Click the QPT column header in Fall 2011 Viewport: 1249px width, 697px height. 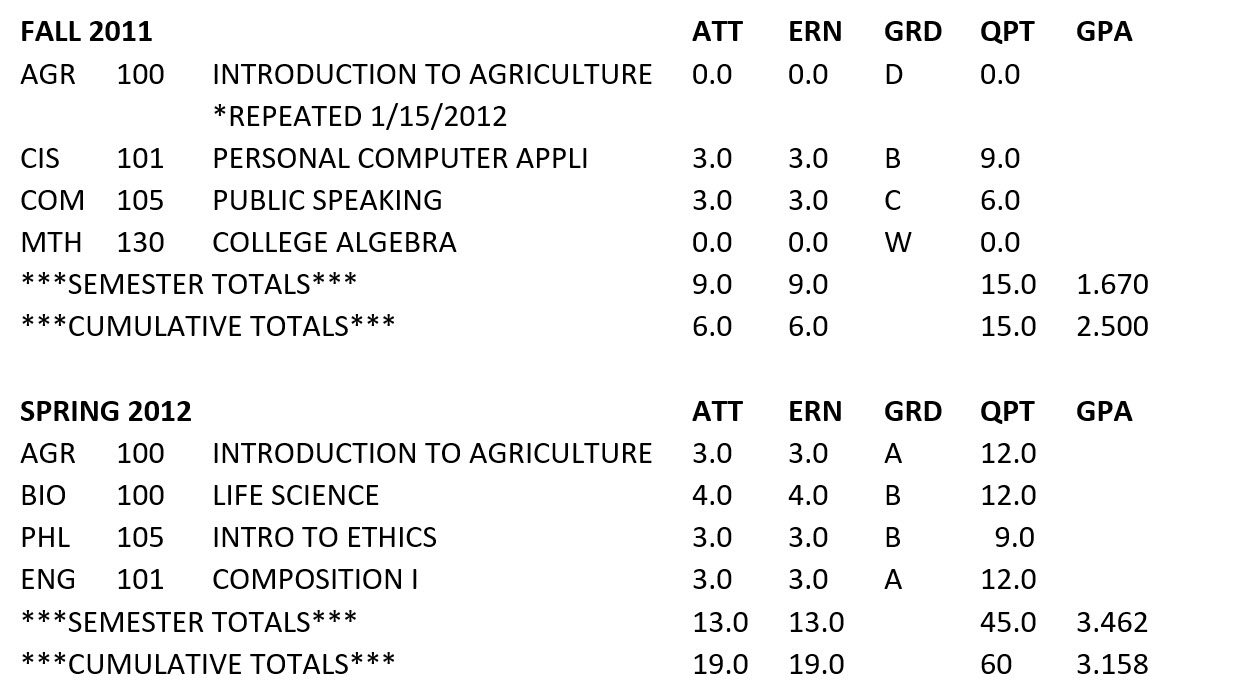pyautogui.click(x=1008, y=32)
